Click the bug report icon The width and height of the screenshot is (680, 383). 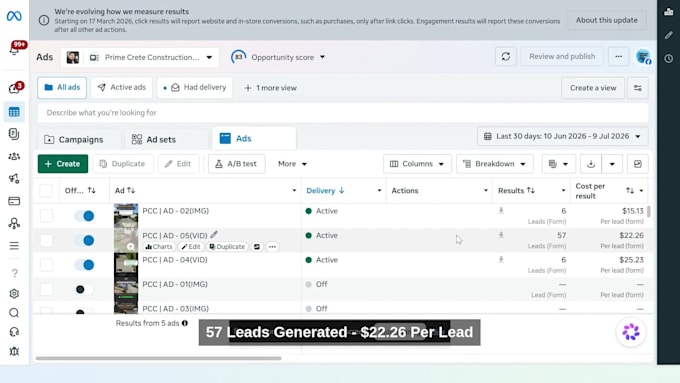coord(14,351)
